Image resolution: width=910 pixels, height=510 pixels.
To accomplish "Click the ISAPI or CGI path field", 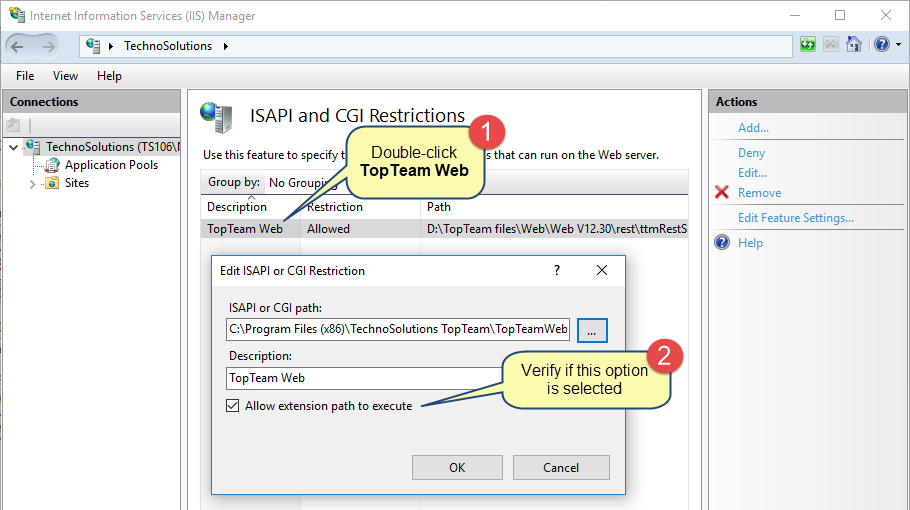I will pos(398,329).
